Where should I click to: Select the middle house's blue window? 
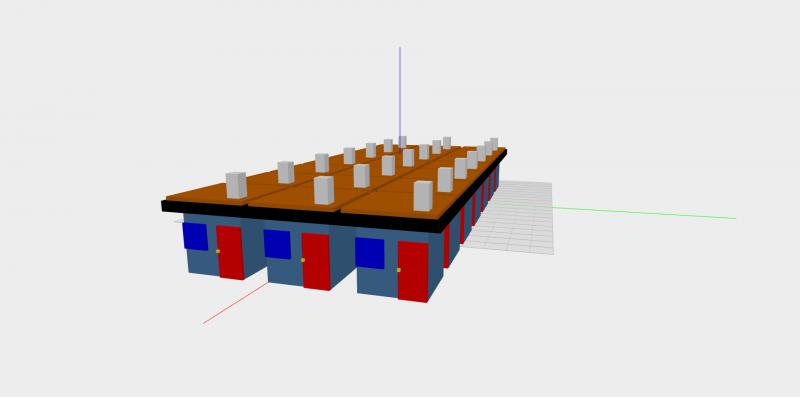point(277,244)
